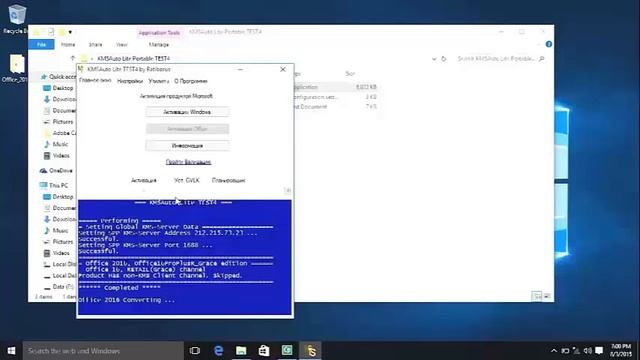Open the Store icon on the taskbar

point(264,351)
